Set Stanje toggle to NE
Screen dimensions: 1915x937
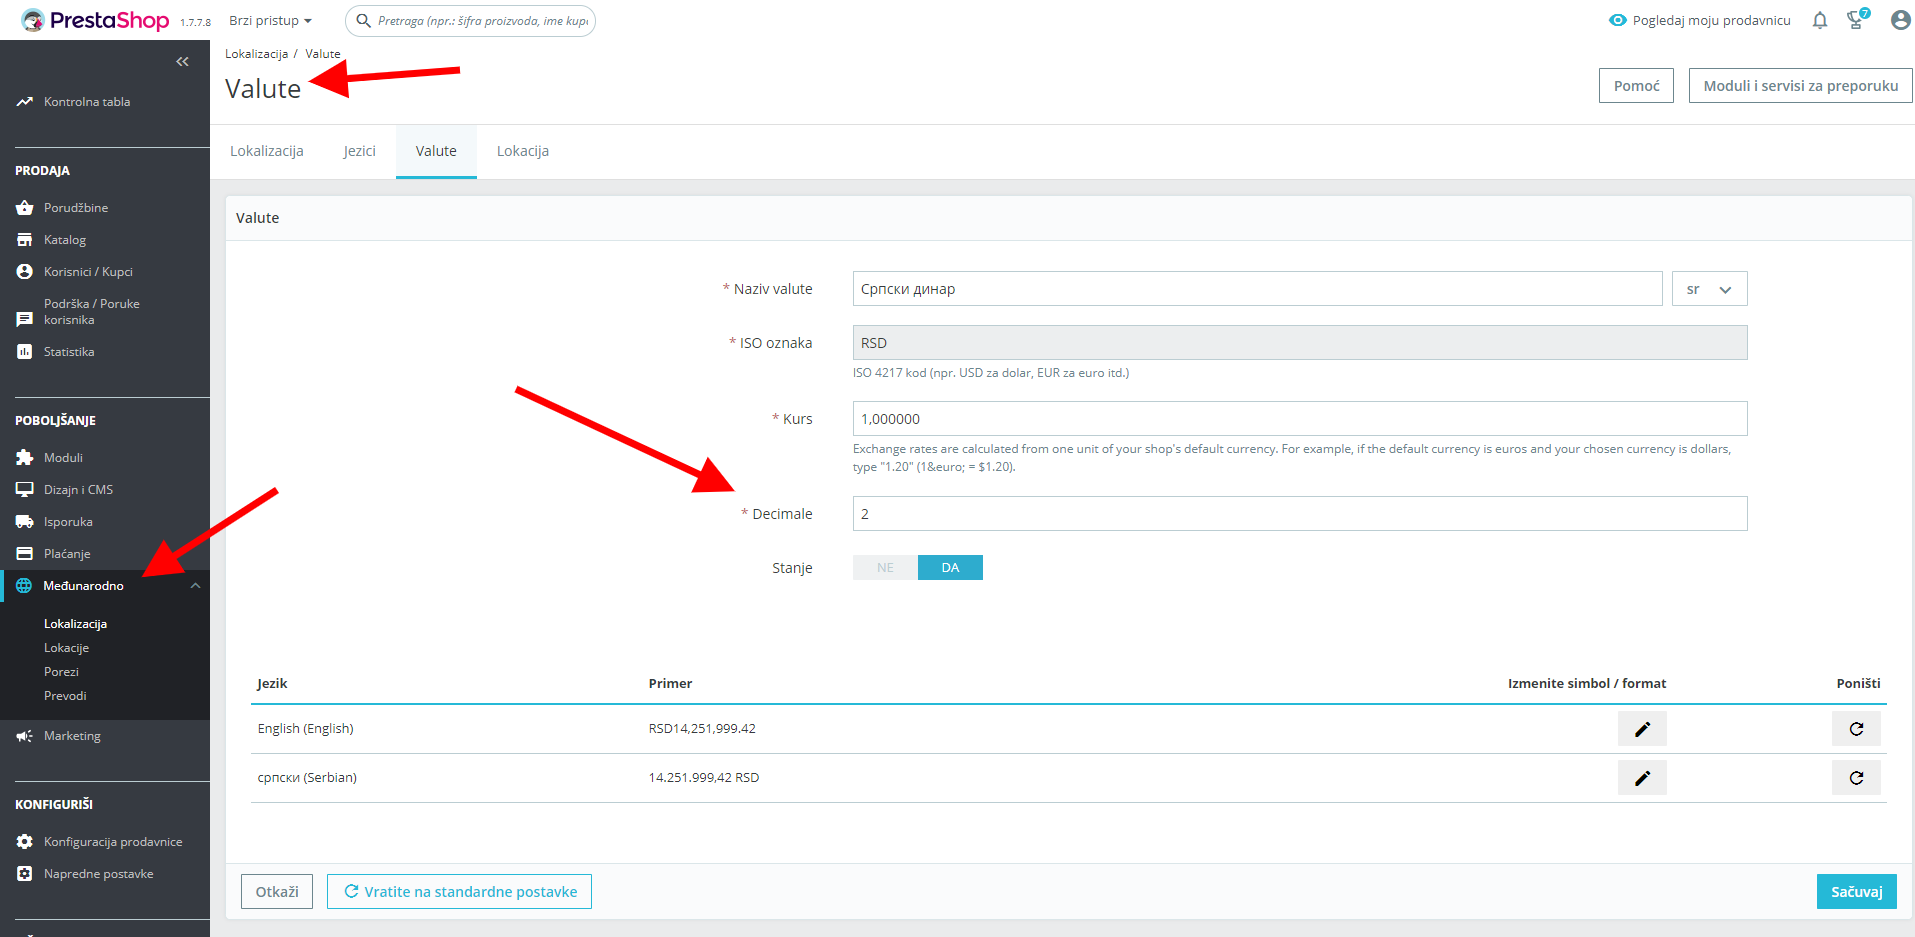pos(885,568)
